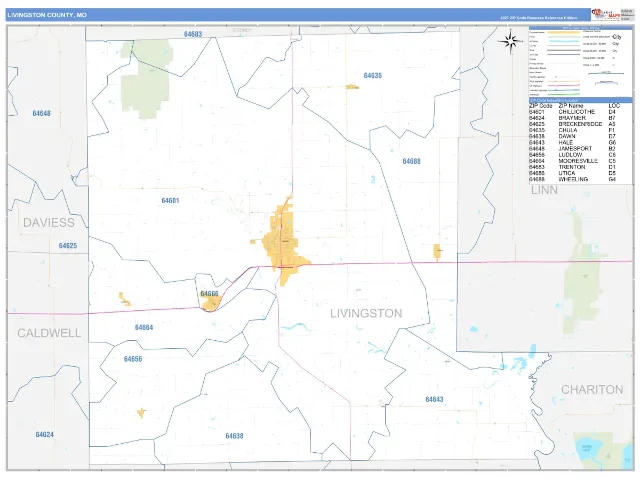Click CHILLICOTHE in the ZIP index
The width and height of the screenshot is (640, 480).
click(x=577, y=112)
